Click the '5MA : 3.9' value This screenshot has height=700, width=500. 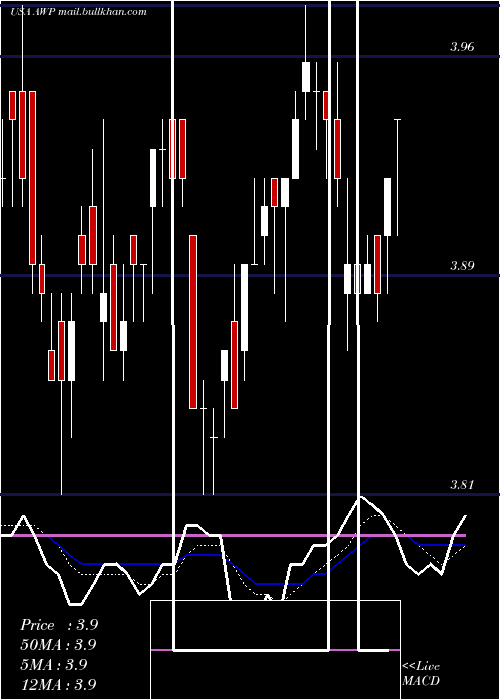[54, 664]
